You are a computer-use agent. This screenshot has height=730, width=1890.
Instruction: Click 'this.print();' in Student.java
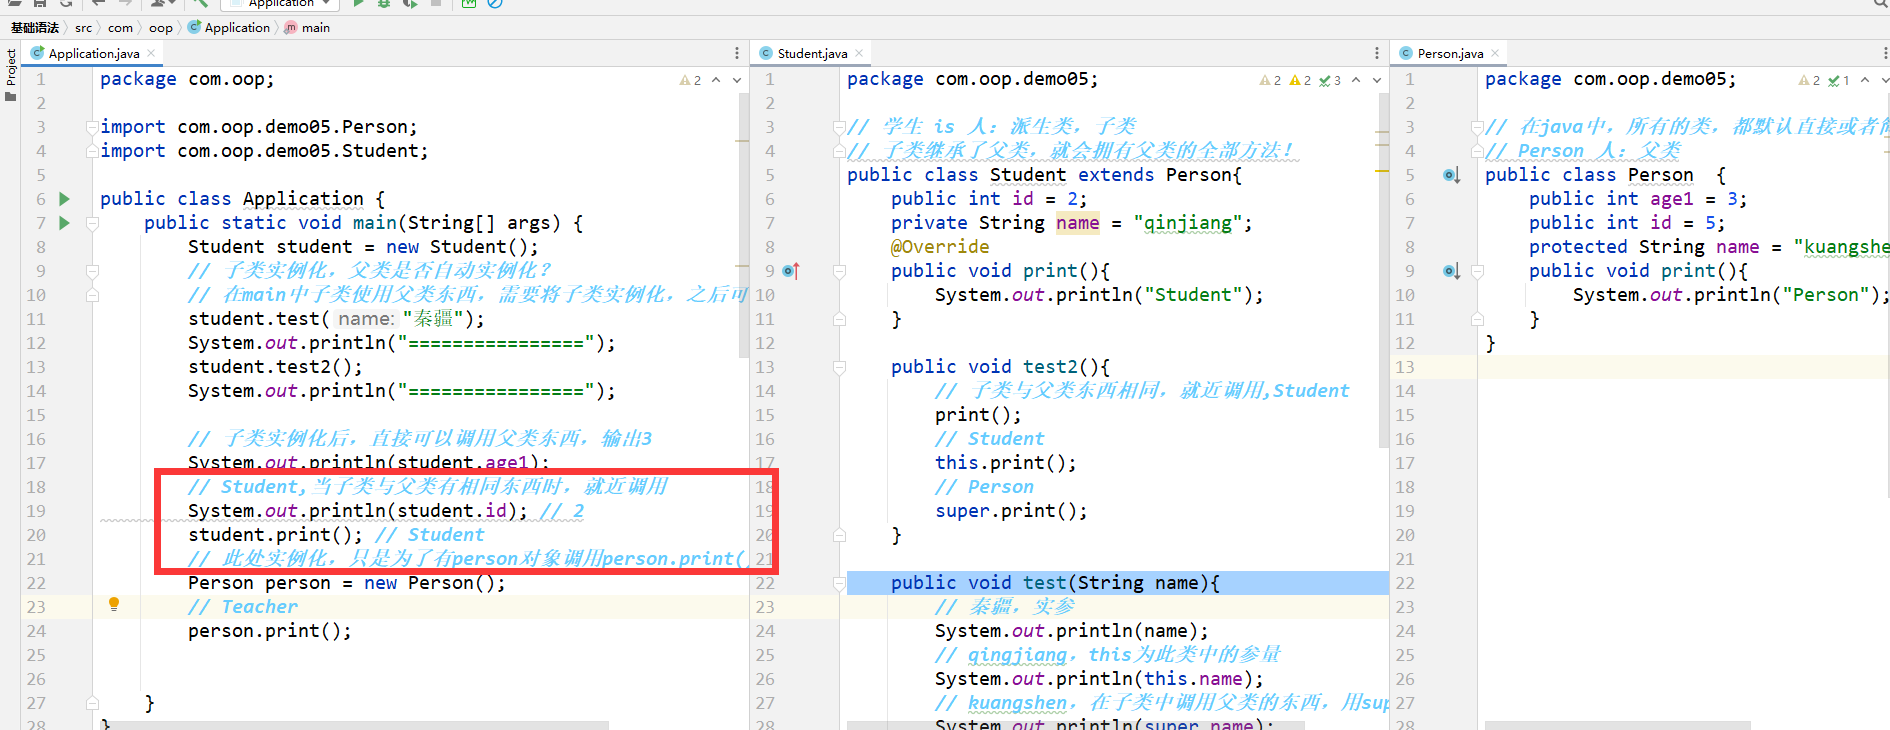[x=1006, y=463]
